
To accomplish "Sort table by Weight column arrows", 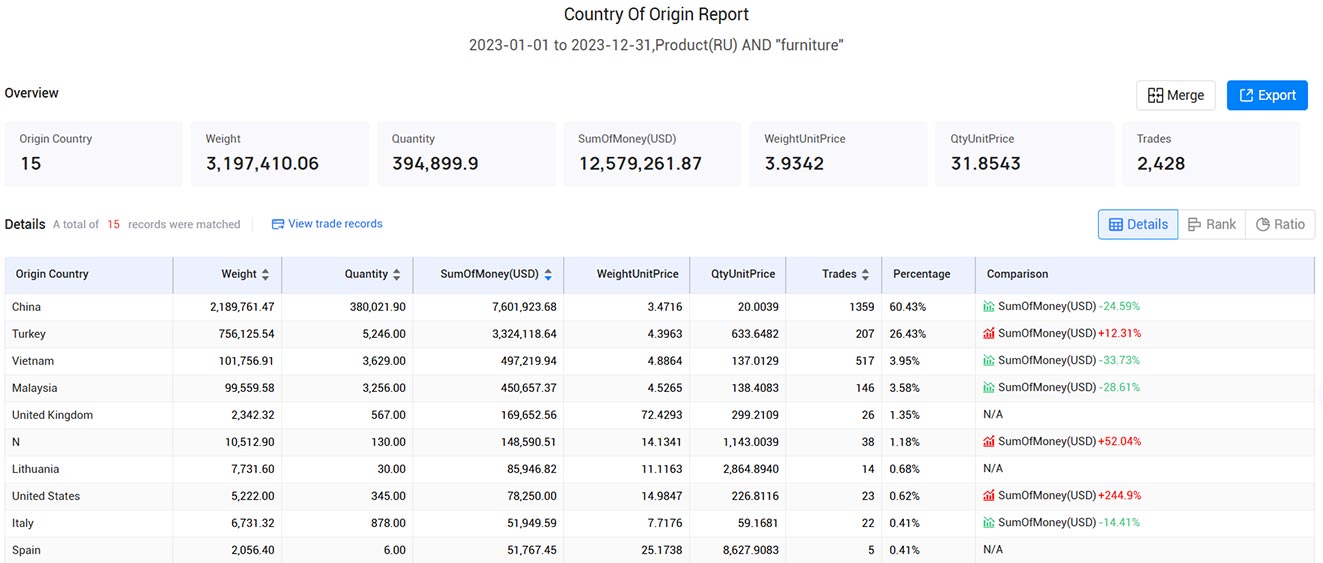I will 266,274.
